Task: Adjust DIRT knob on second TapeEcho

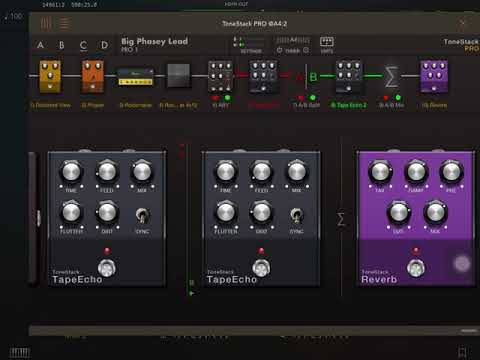Action: [x=261, y=213]
